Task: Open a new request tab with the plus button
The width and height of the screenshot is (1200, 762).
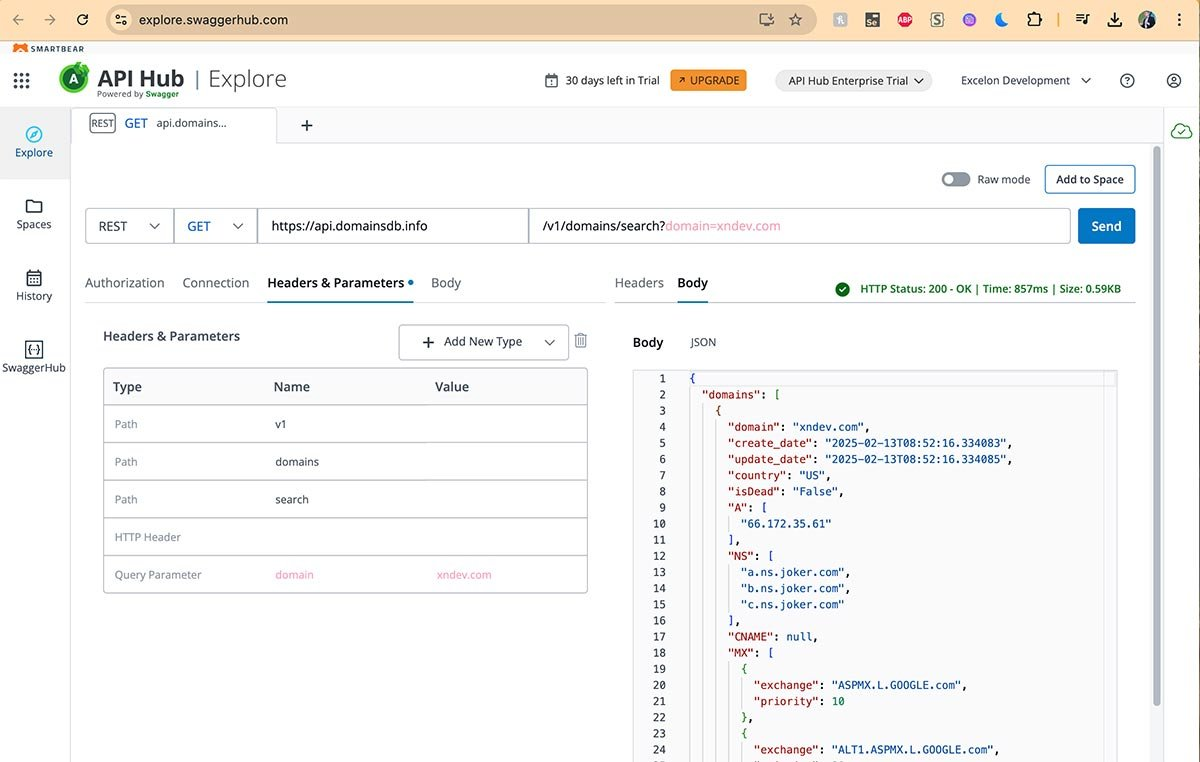Action: (x=306, y=125)
